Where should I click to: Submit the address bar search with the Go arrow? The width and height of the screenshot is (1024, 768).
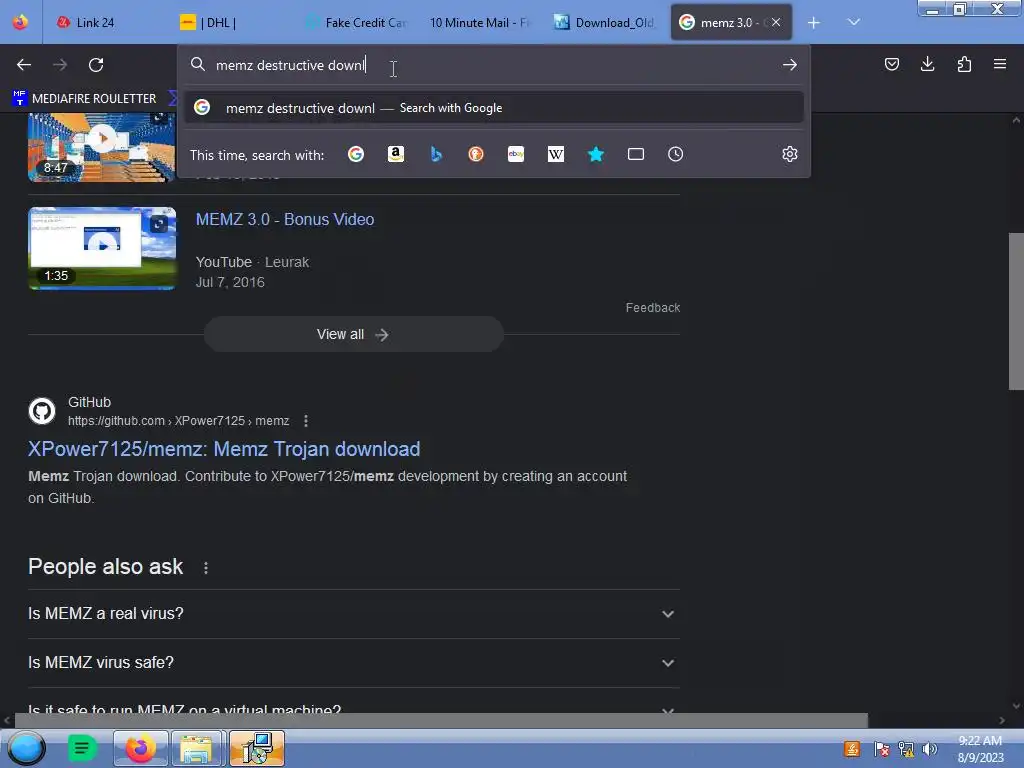coord(790,65)
